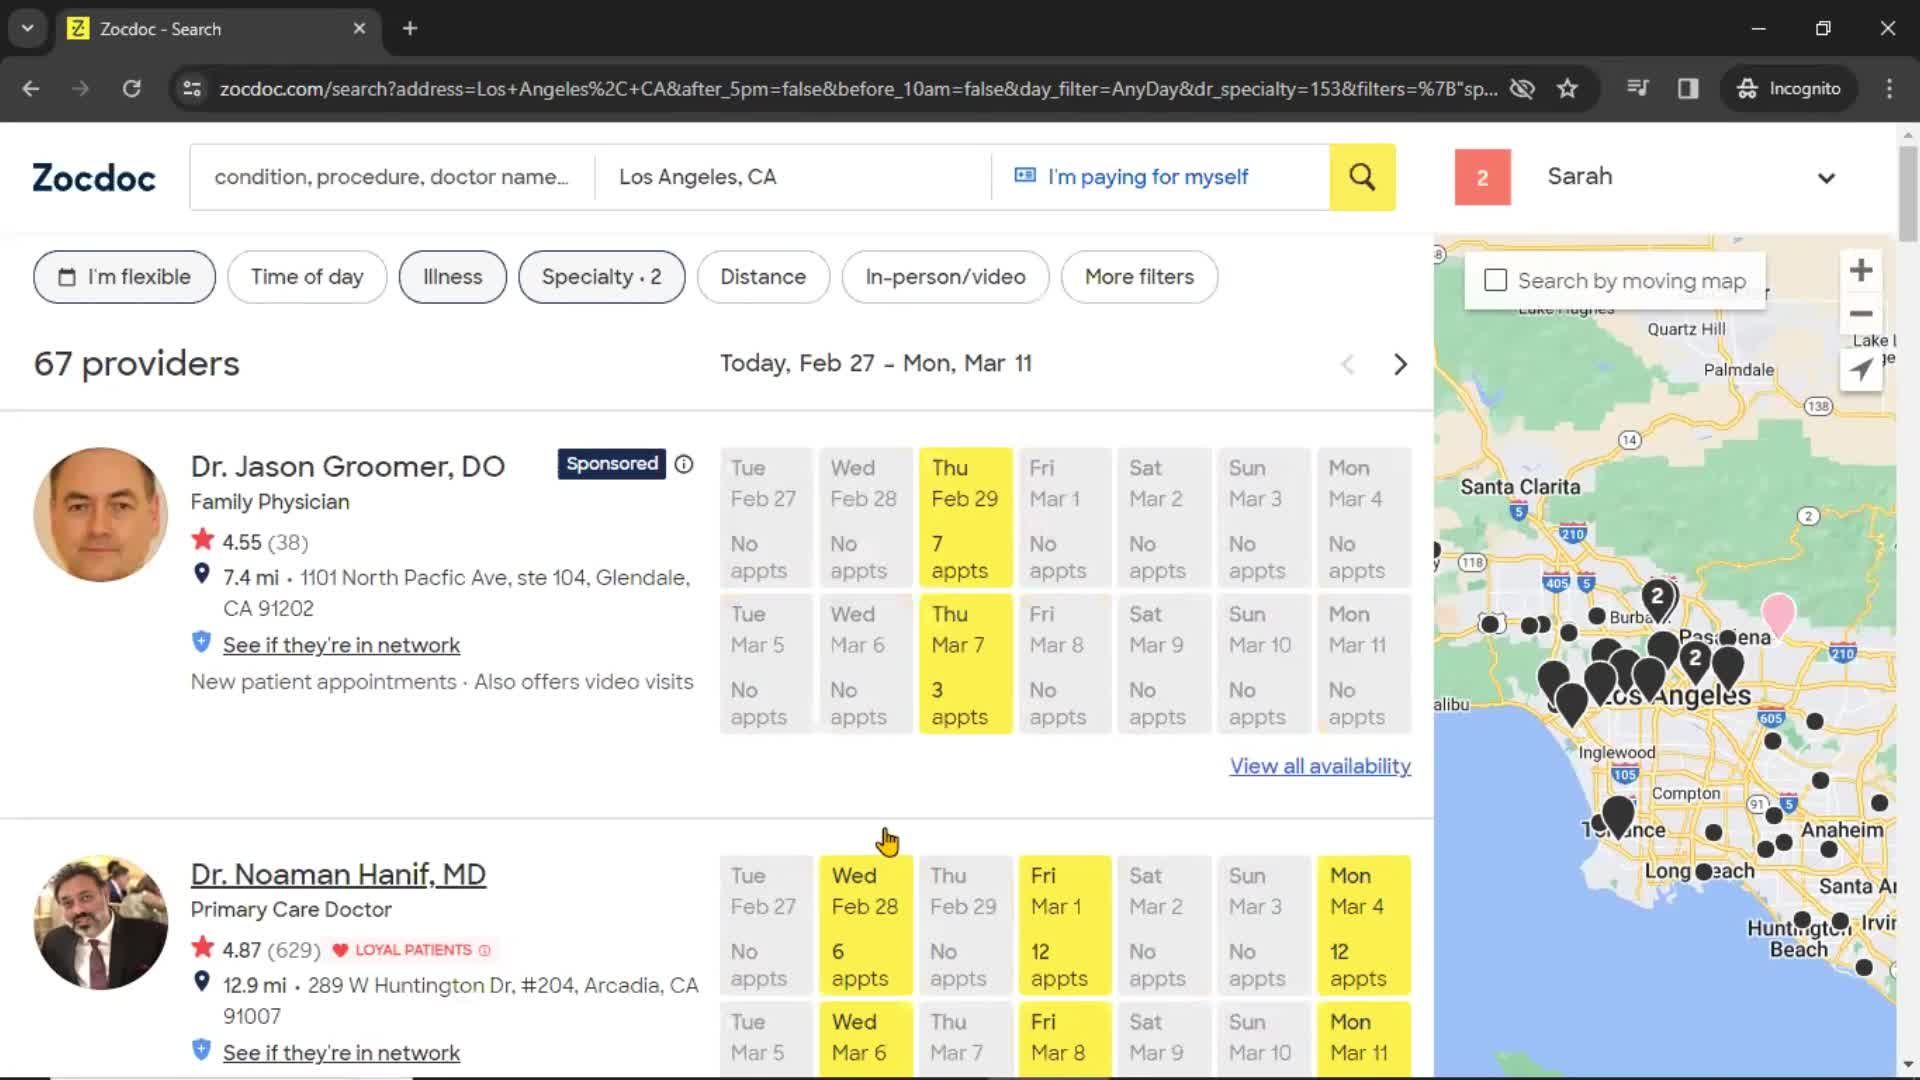Viewport: 1920px width, 1080px height.
Task: Toggle Search by moving map checkbox
Action: click(x=1495, y=280)
